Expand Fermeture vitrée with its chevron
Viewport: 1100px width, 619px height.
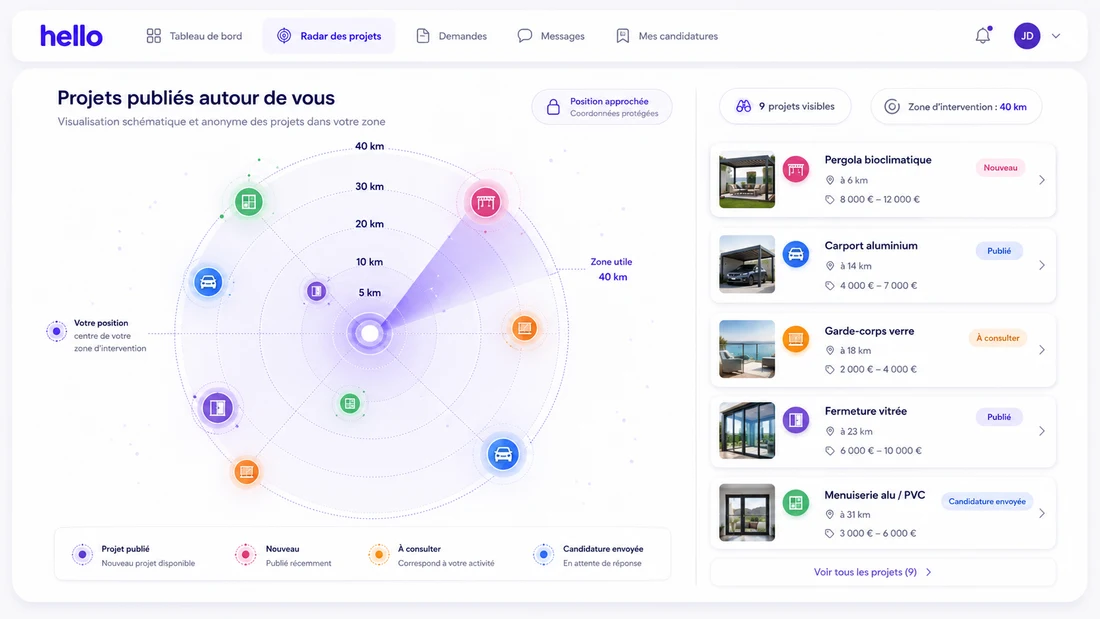(x=1042, y=431)
